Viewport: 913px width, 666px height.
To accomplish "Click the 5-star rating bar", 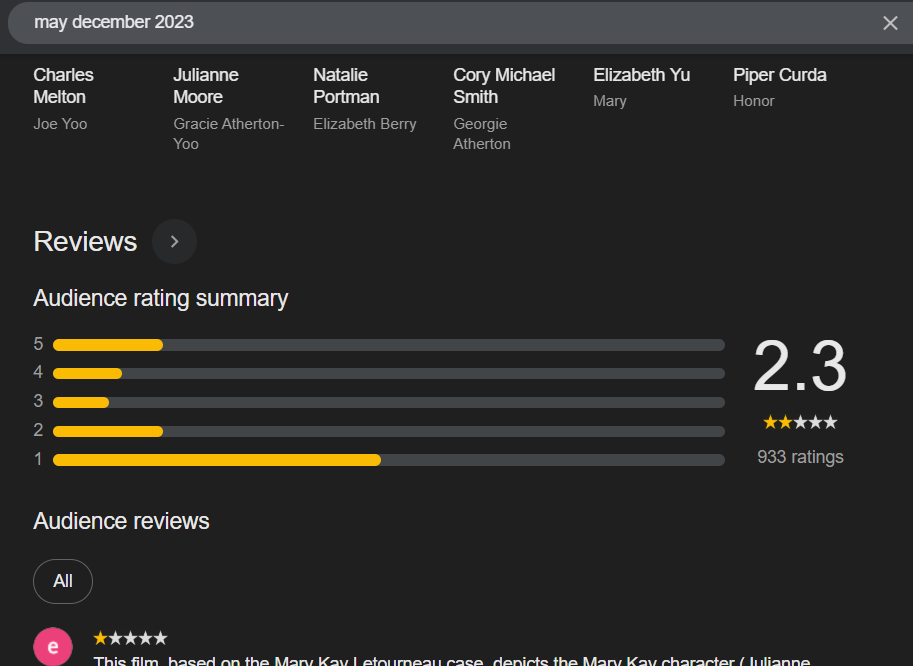I will 388,345.
